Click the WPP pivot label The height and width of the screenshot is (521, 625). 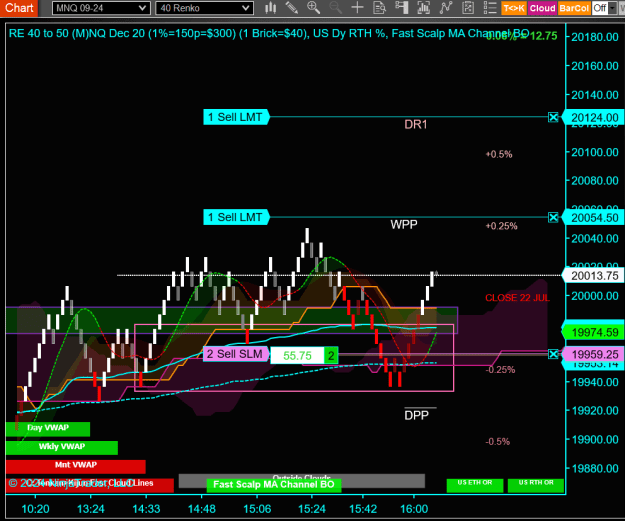click(404, 225)
